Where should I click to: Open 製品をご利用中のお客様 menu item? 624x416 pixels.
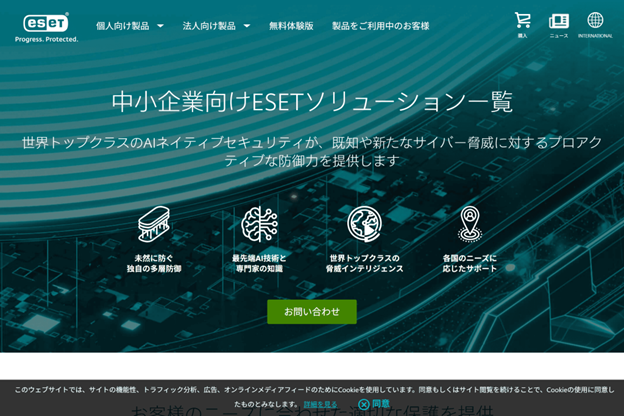coord(380,26)
